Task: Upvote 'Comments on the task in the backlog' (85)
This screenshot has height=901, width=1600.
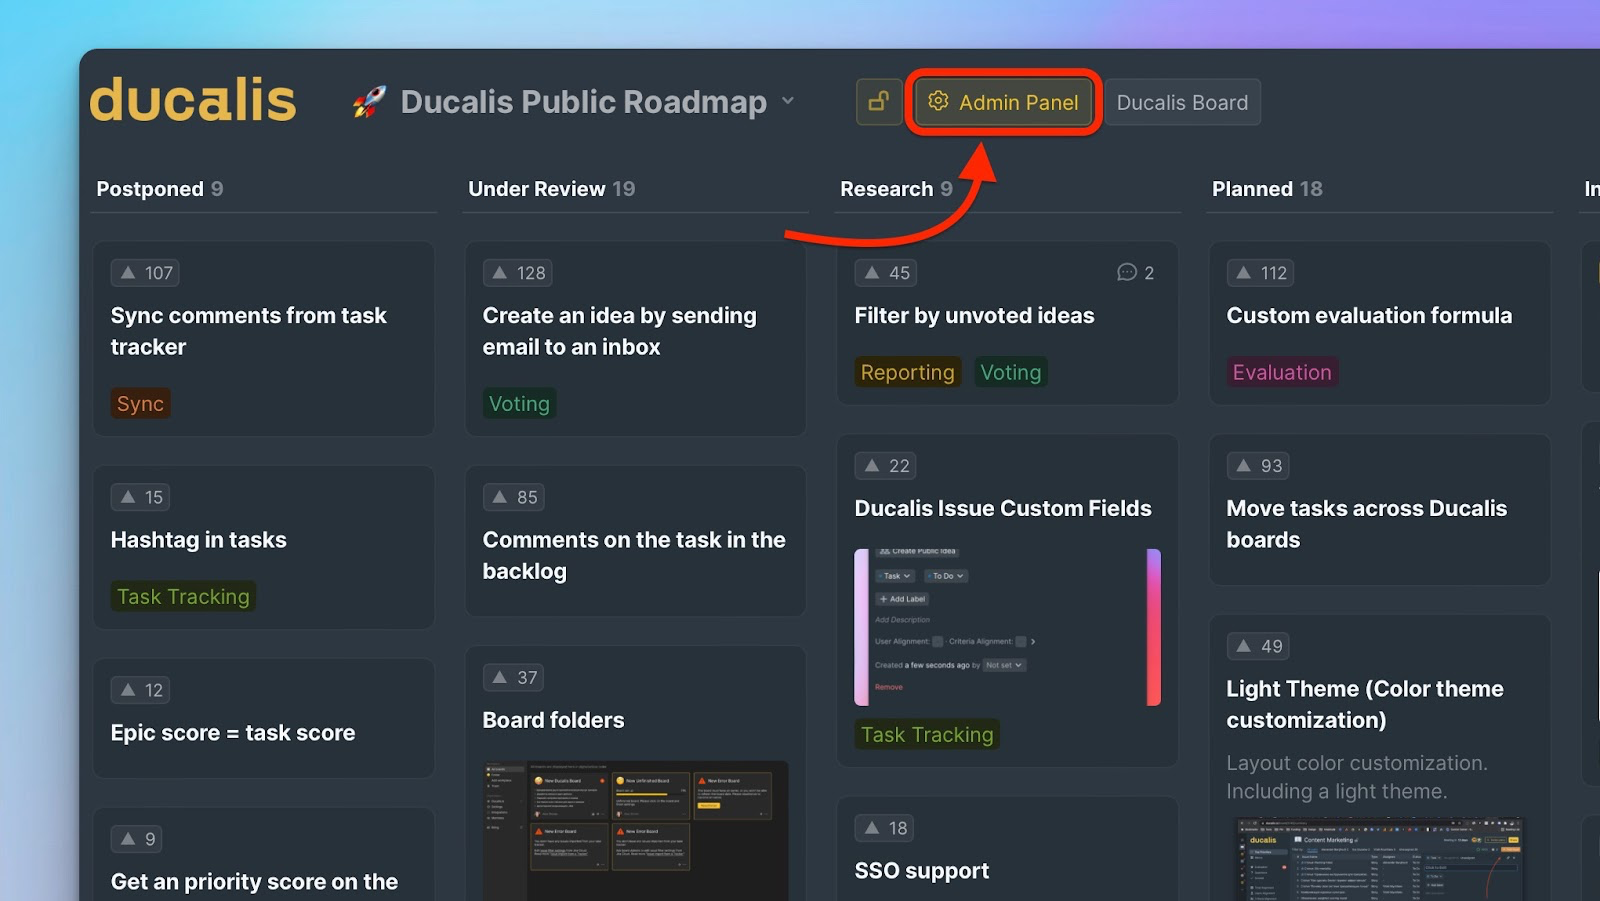Action: [514, 497]
